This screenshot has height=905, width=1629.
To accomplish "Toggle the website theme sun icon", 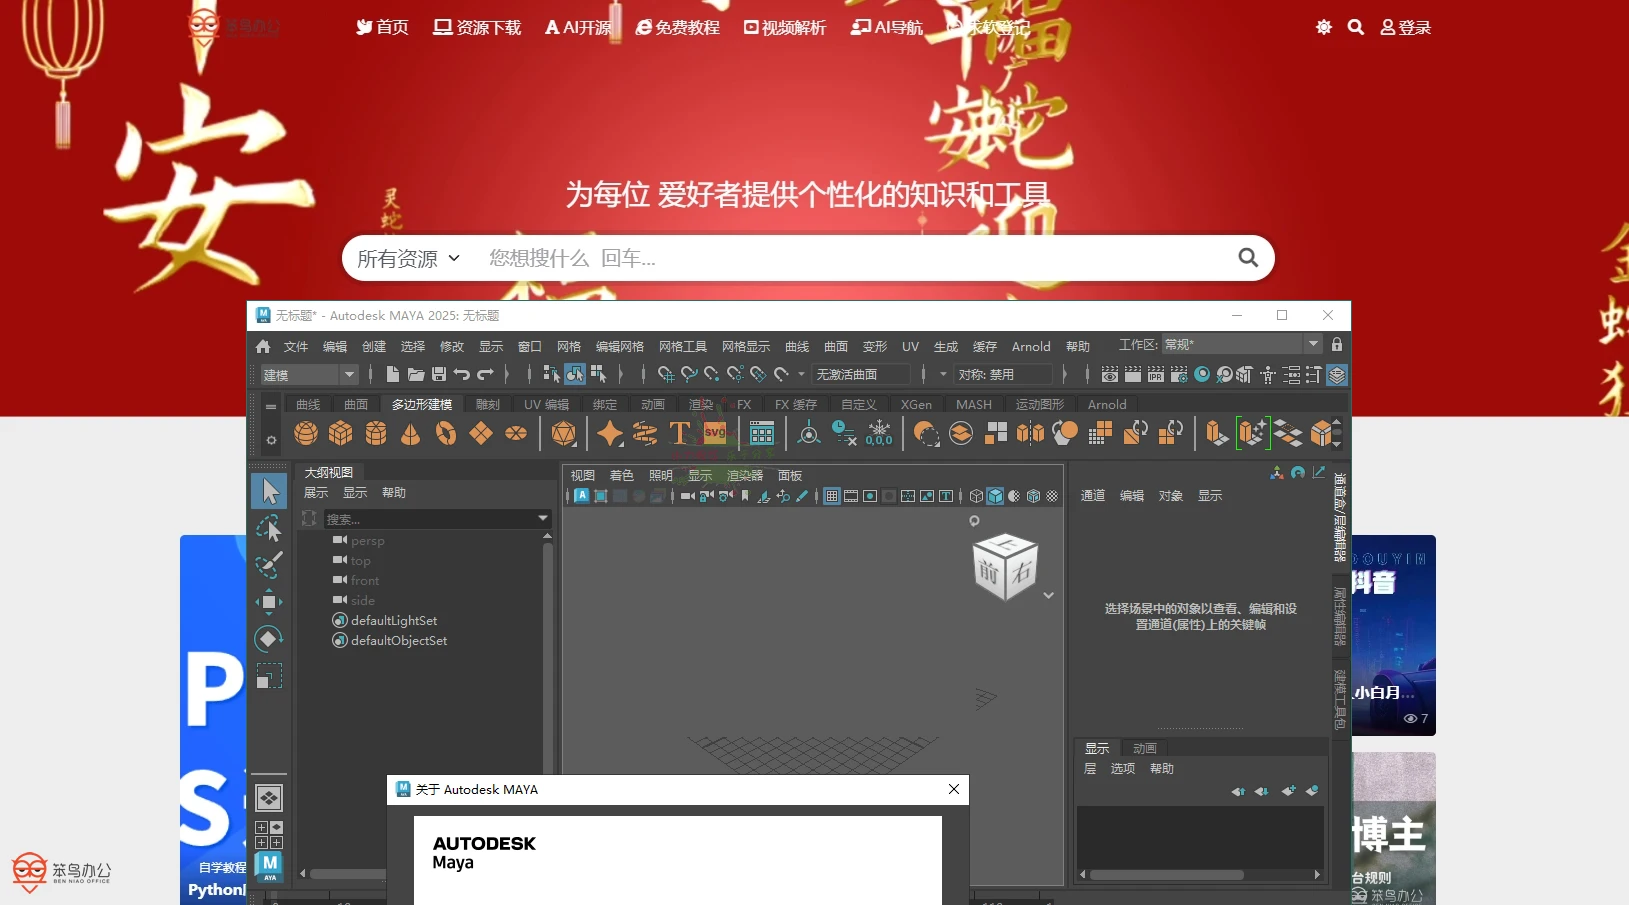I will (1324, 27).
